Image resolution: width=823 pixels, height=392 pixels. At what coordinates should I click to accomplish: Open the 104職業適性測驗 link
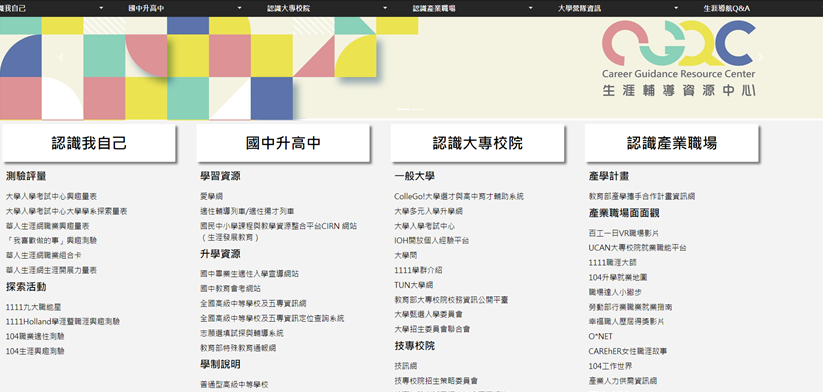(x=35, y=336)
